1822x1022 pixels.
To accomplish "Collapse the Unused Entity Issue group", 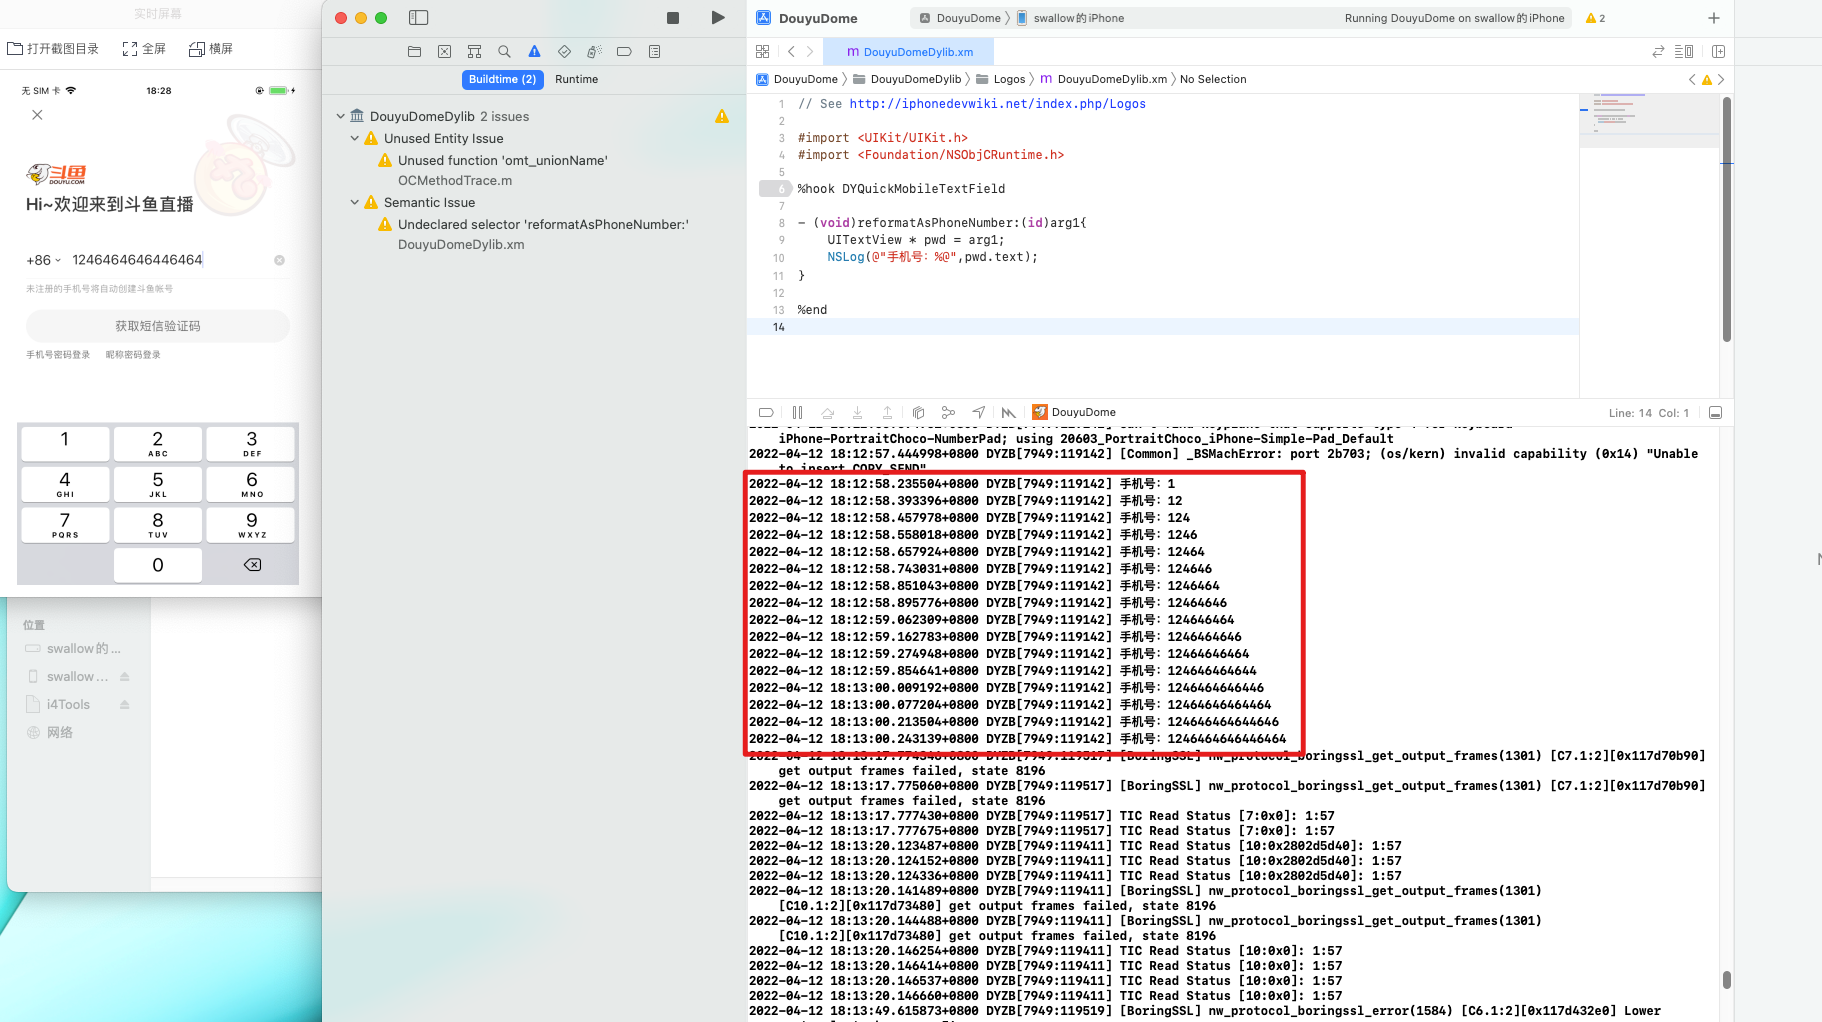I will coord(355,138).
